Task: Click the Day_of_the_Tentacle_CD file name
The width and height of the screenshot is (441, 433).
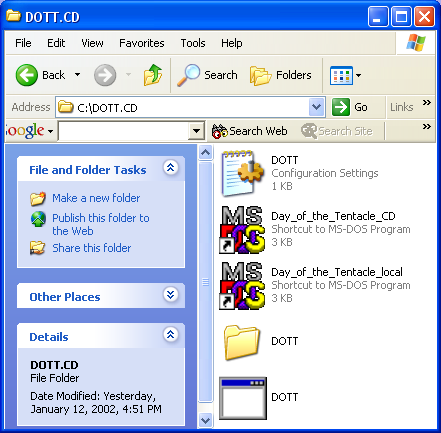Action: tap(333, 216)
